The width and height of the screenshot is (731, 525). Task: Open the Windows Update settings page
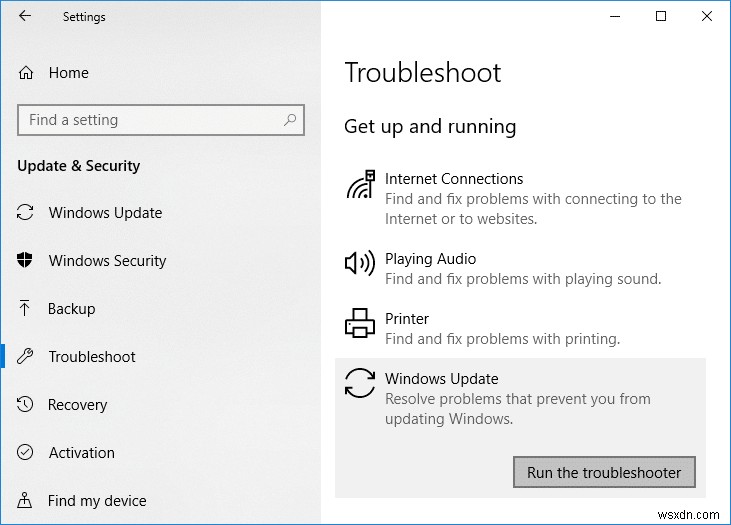[105, 213]
